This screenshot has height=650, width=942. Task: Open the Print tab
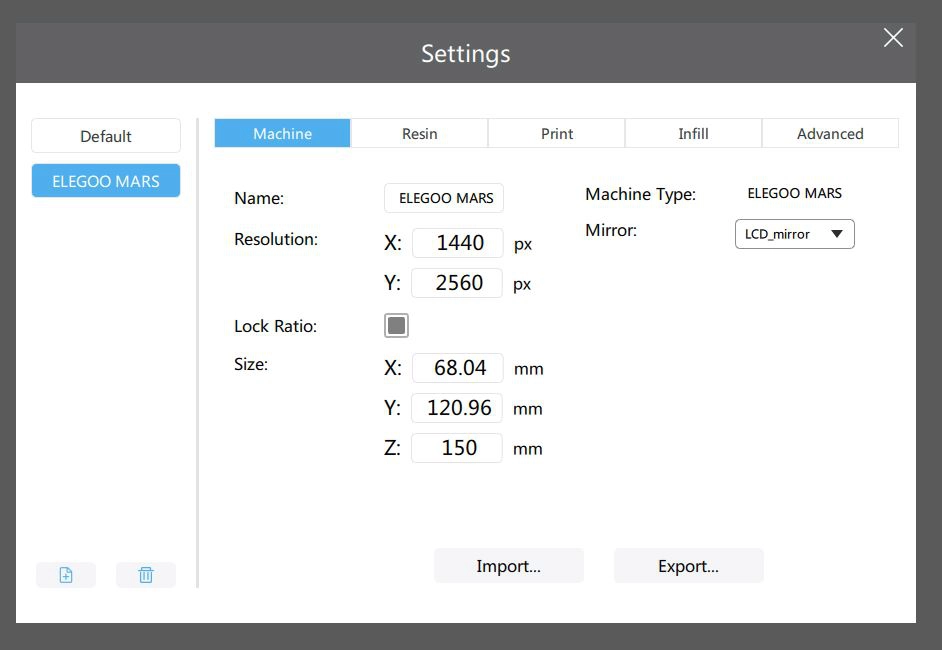point(557,133)
